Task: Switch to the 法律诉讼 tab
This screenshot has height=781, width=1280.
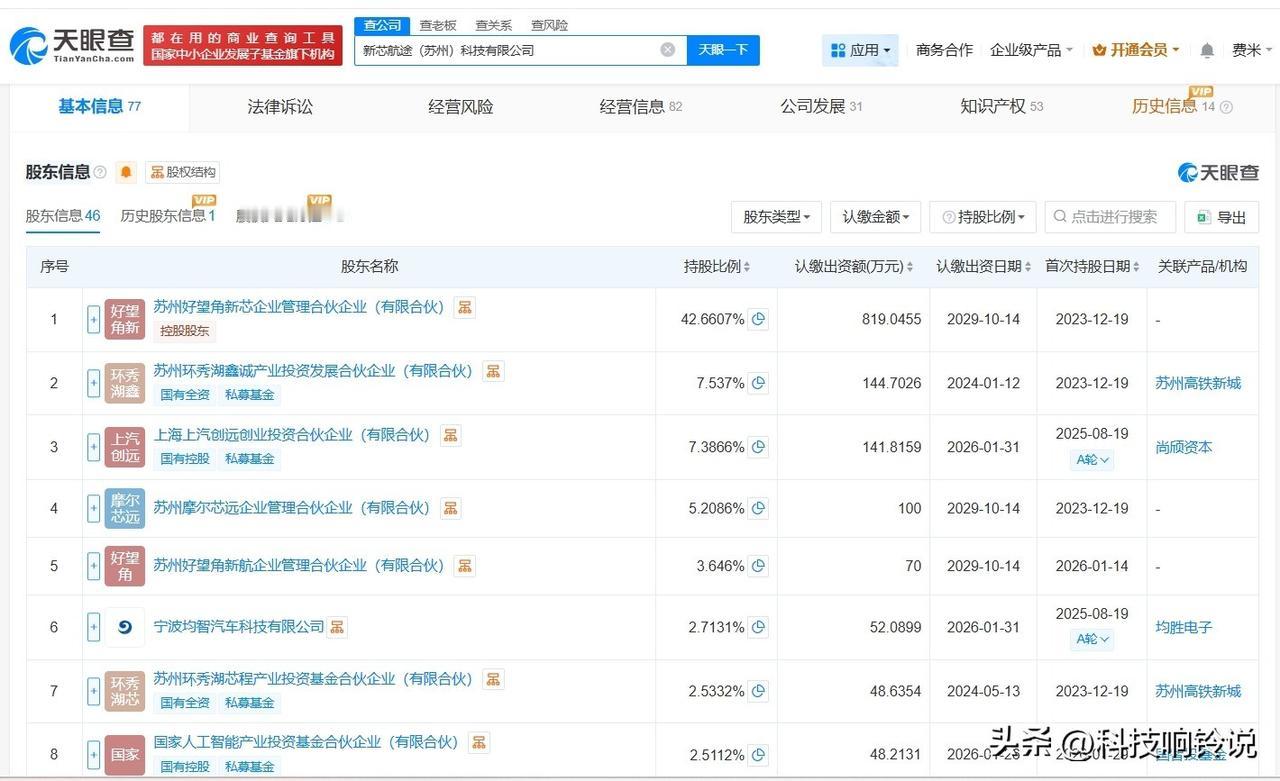Action: point(280,107)
